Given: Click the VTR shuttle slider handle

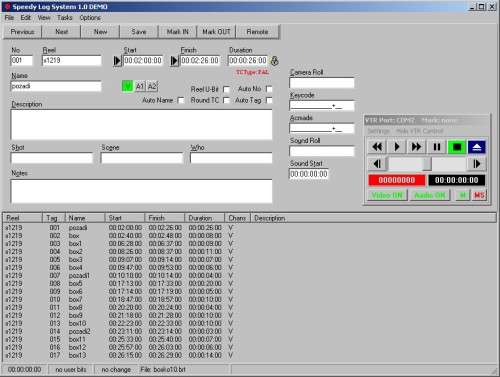Looking at the screenshot, I should 427,164.
